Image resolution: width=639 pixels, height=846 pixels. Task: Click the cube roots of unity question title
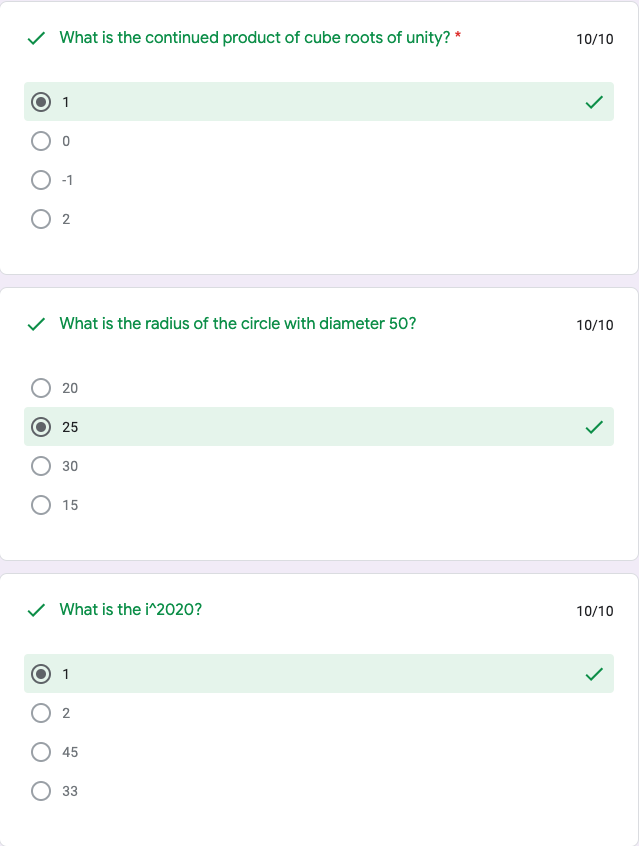[254, 38]
